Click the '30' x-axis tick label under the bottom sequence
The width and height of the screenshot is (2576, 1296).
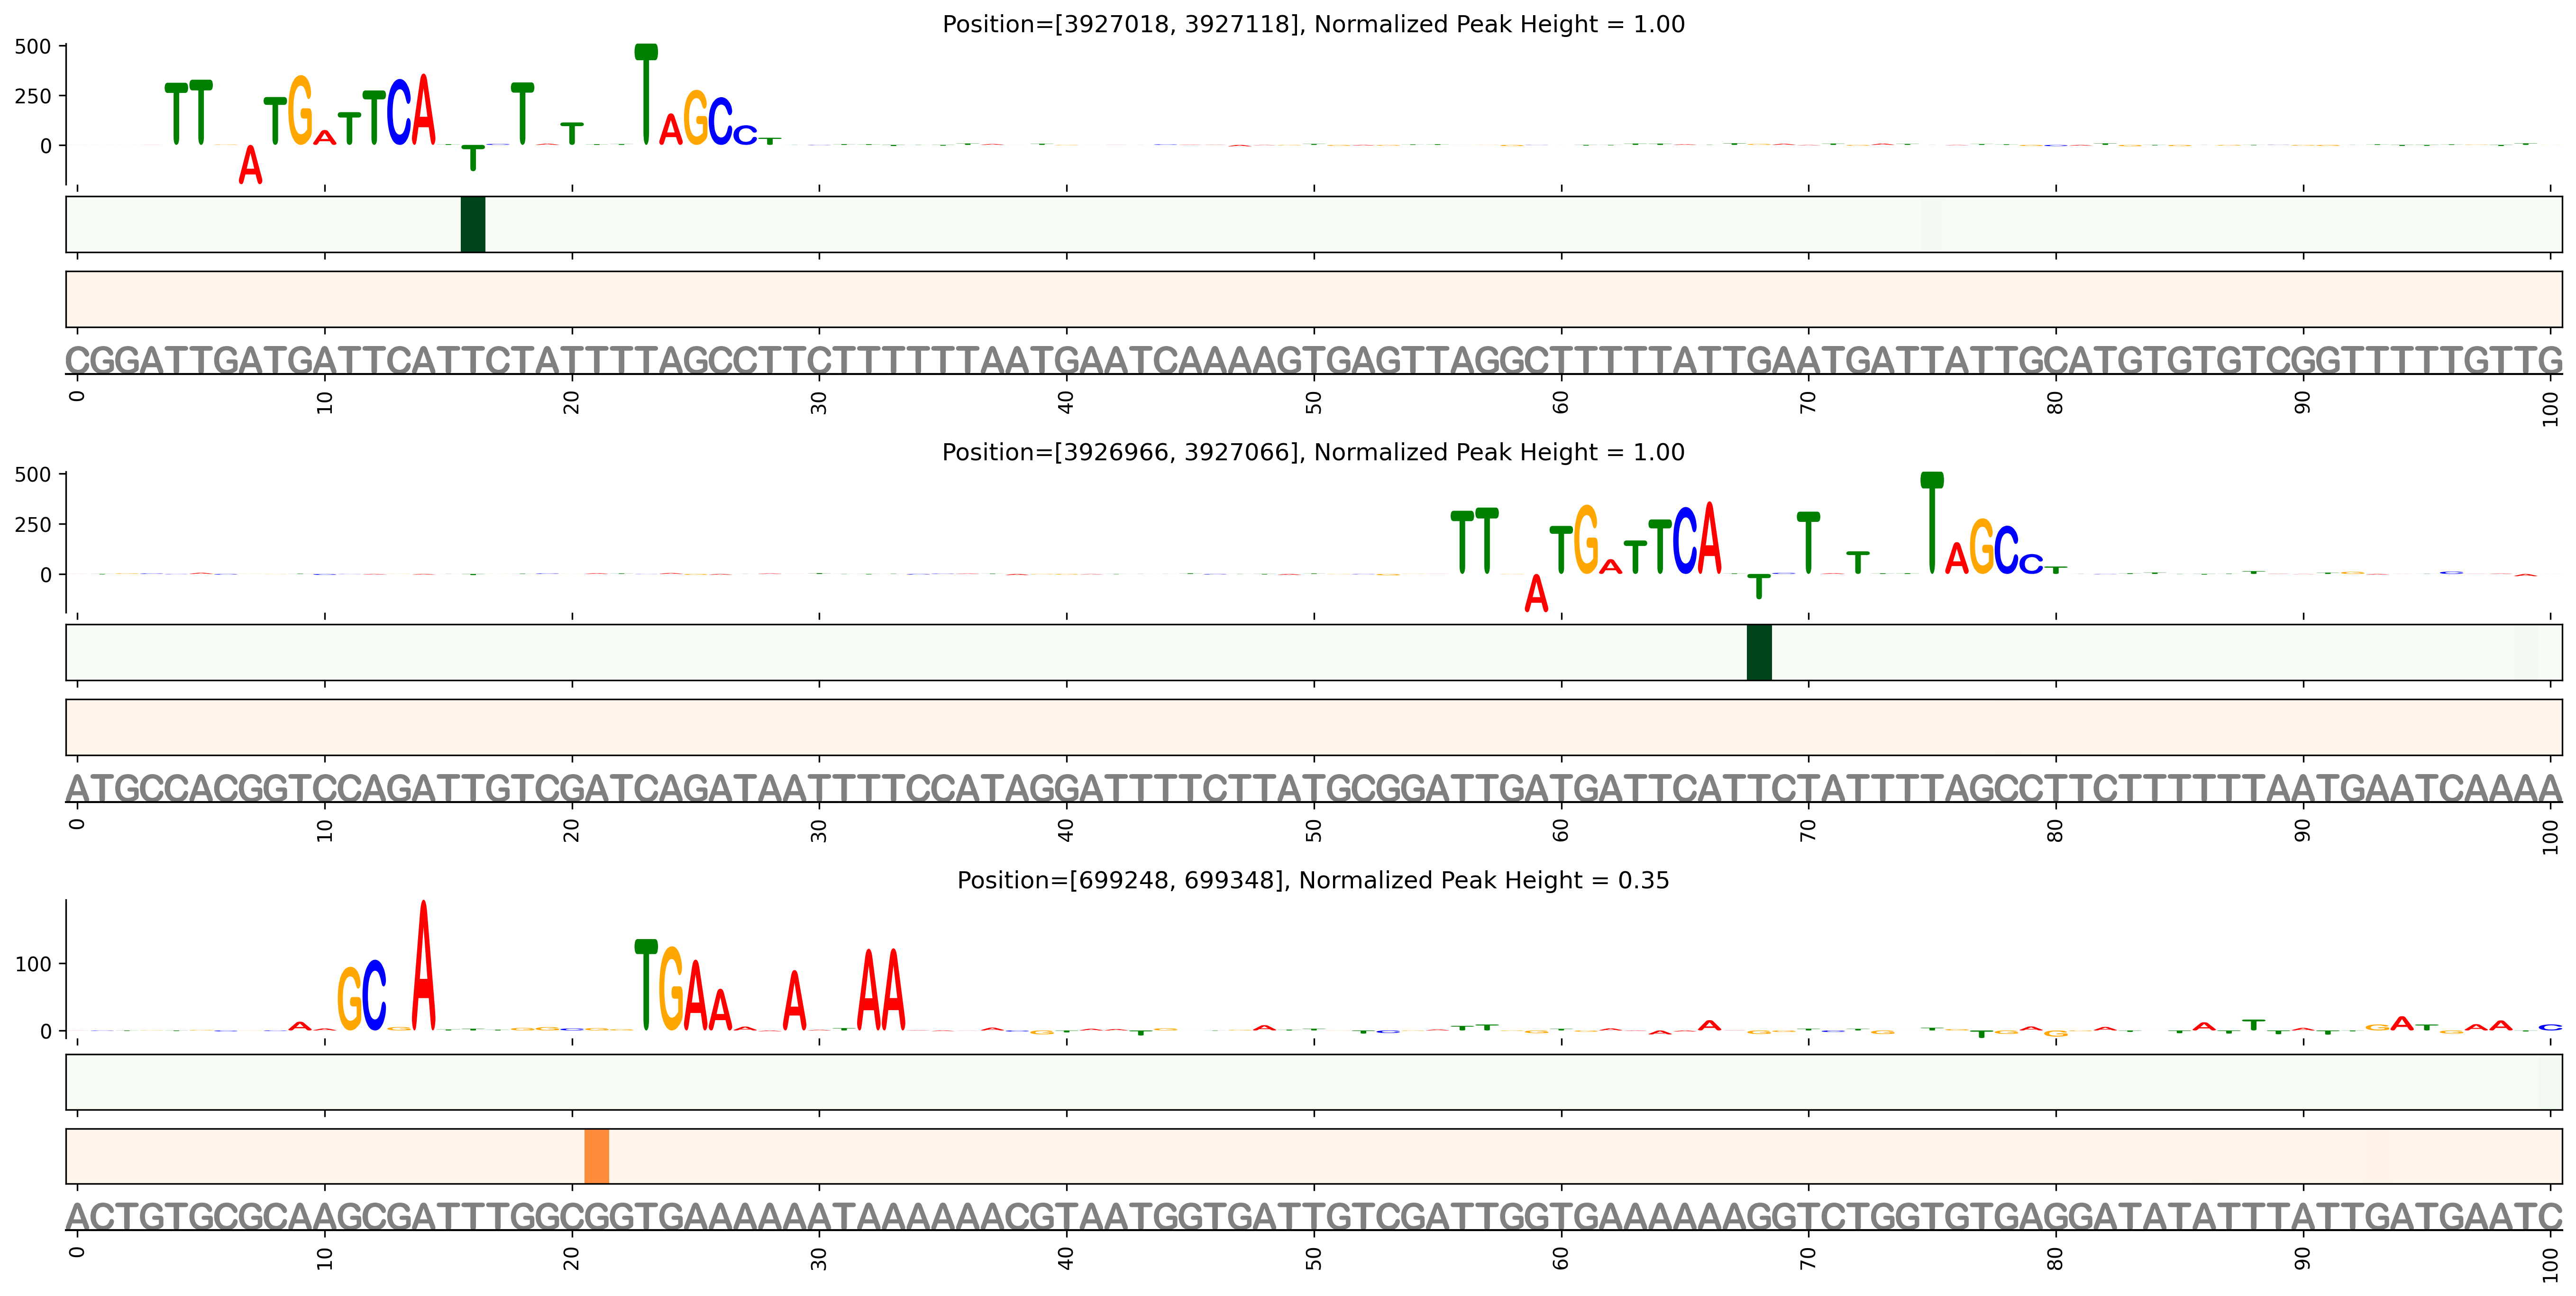[819, 1258]
